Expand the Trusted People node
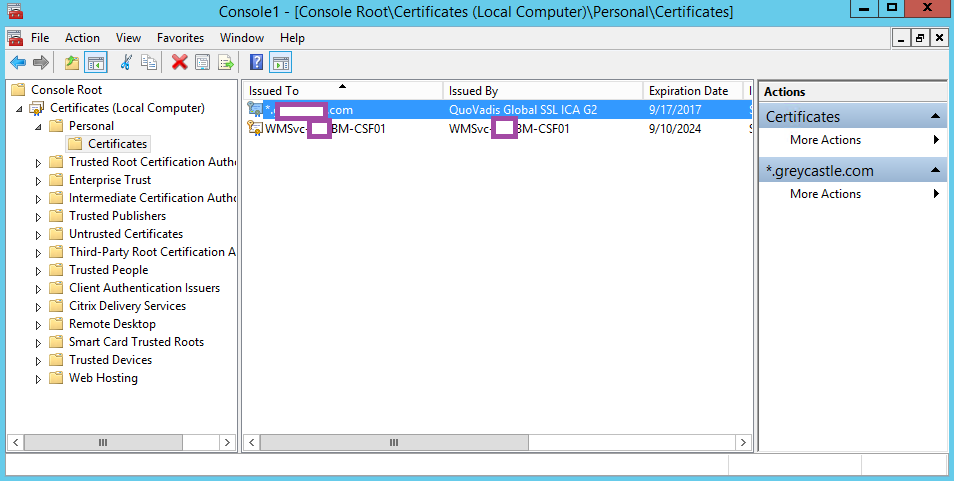The image size is (954, 481). [38, 271]
